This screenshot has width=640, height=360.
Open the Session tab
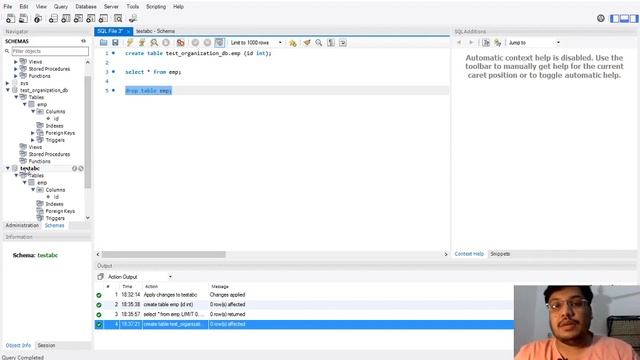[46, 345]
